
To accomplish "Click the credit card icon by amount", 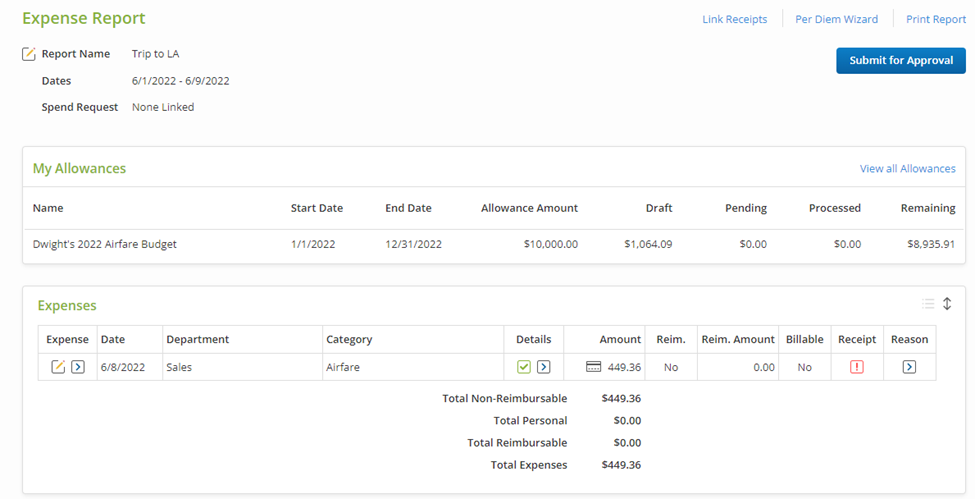I will [593, 367].
